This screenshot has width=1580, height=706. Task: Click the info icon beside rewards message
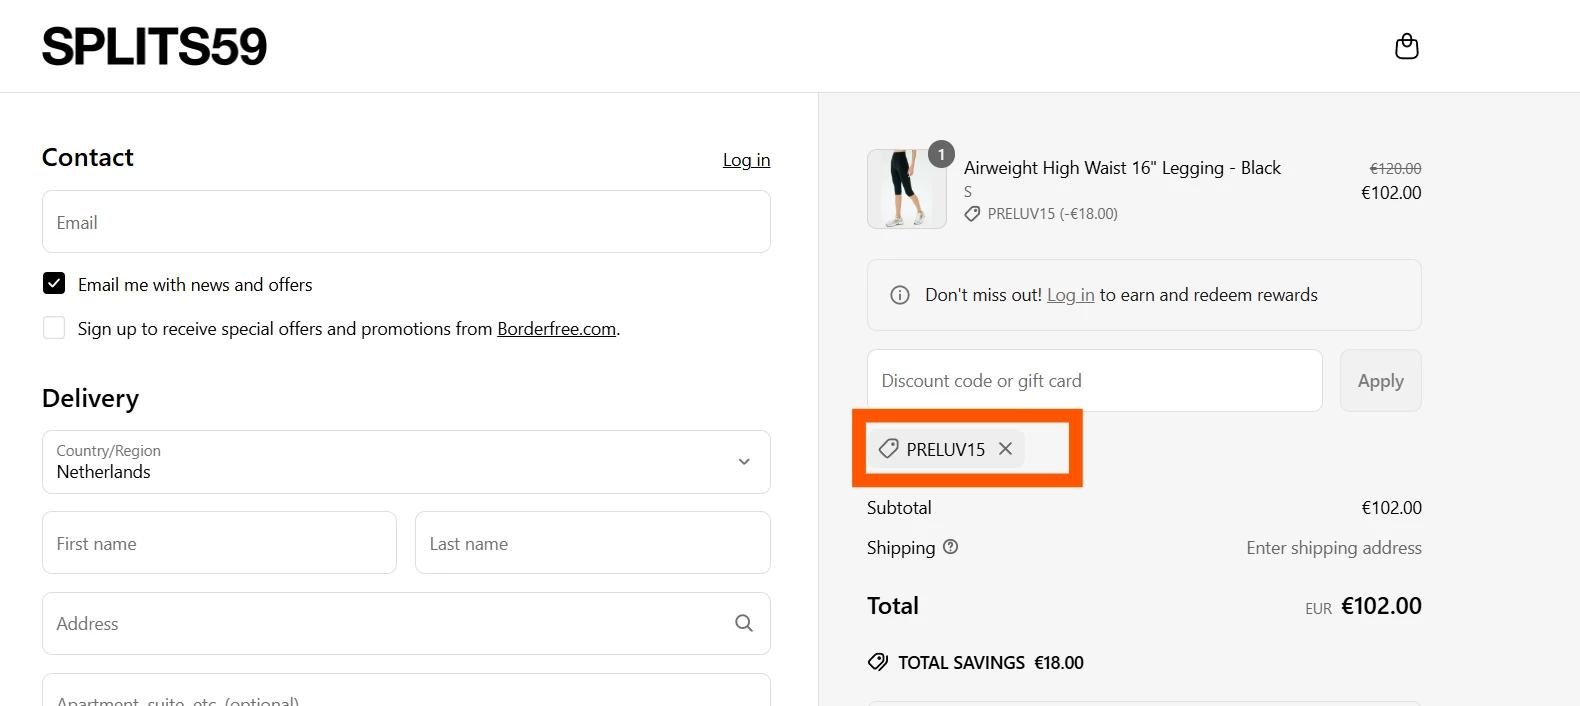(x=900, y=295)
